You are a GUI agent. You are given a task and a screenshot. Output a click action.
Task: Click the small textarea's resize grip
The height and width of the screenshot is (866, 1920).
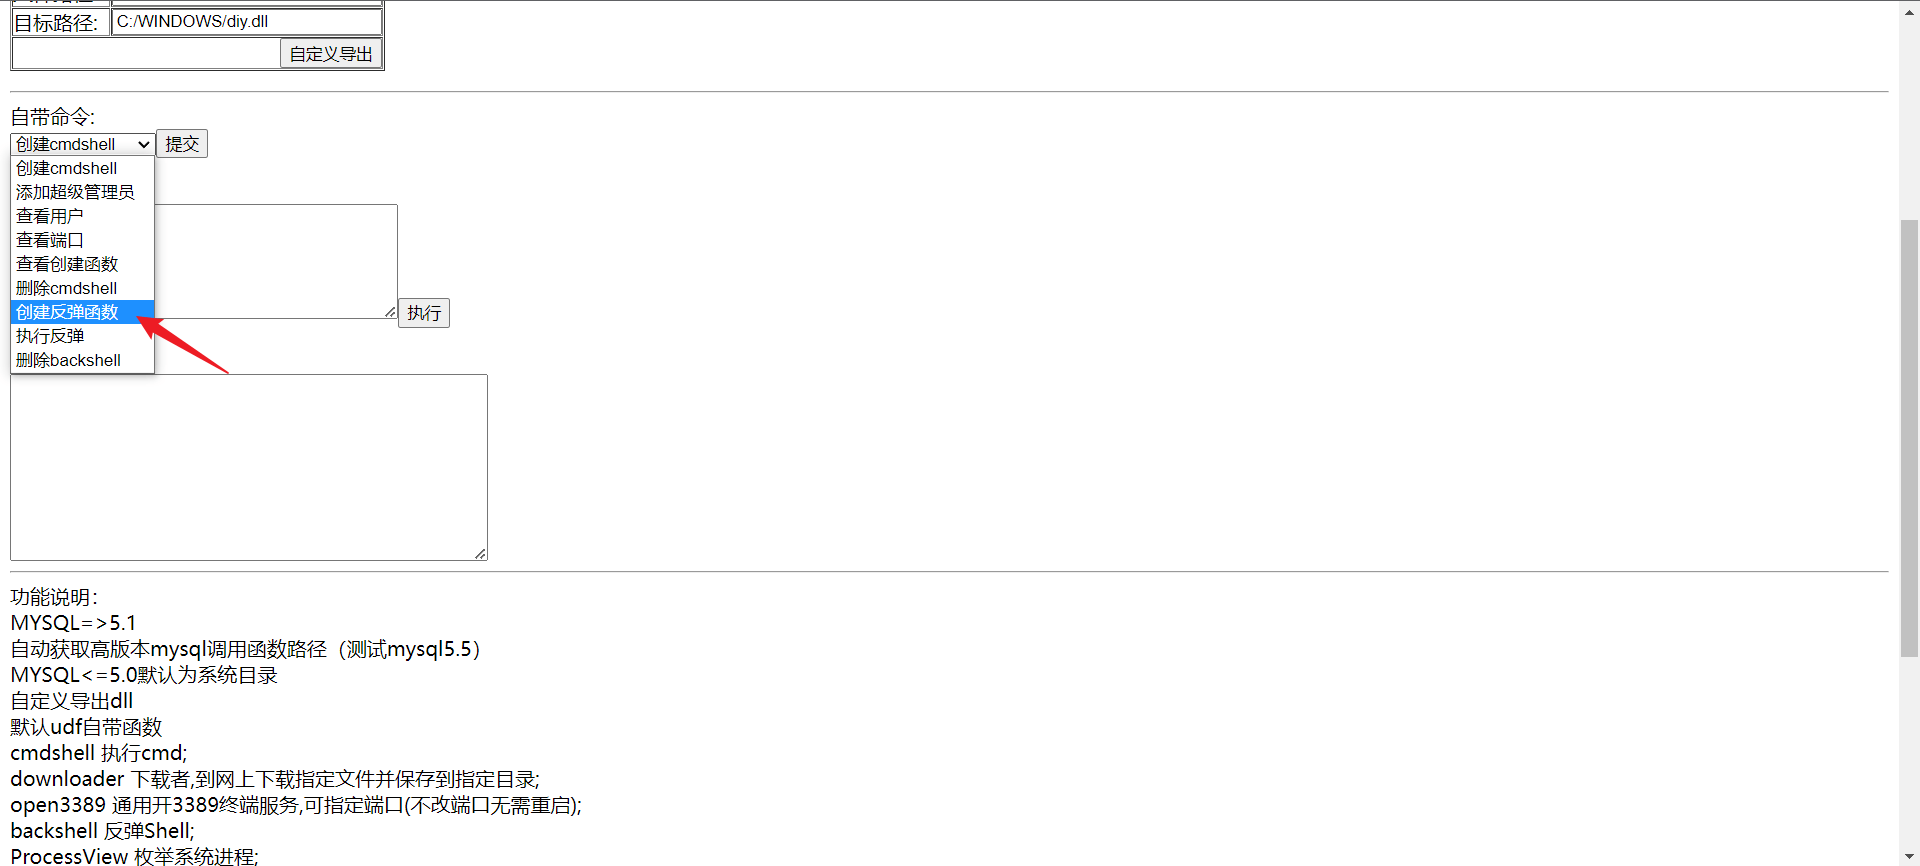(x=391, y=312)
